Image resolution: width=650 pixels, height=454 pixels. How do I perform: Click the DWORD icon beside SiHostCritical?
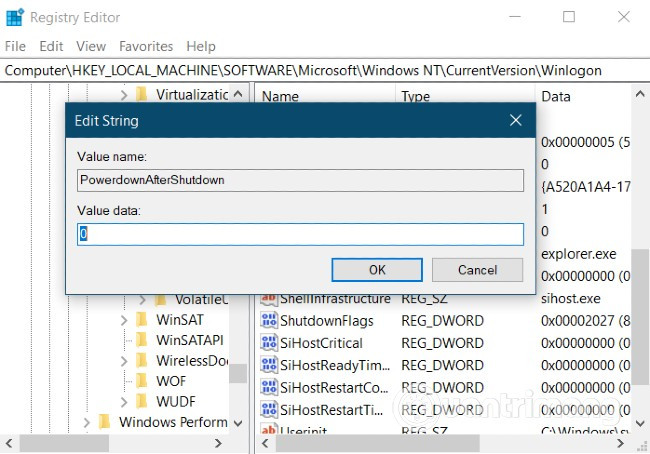pyautogui.click(x=268, y=343)
